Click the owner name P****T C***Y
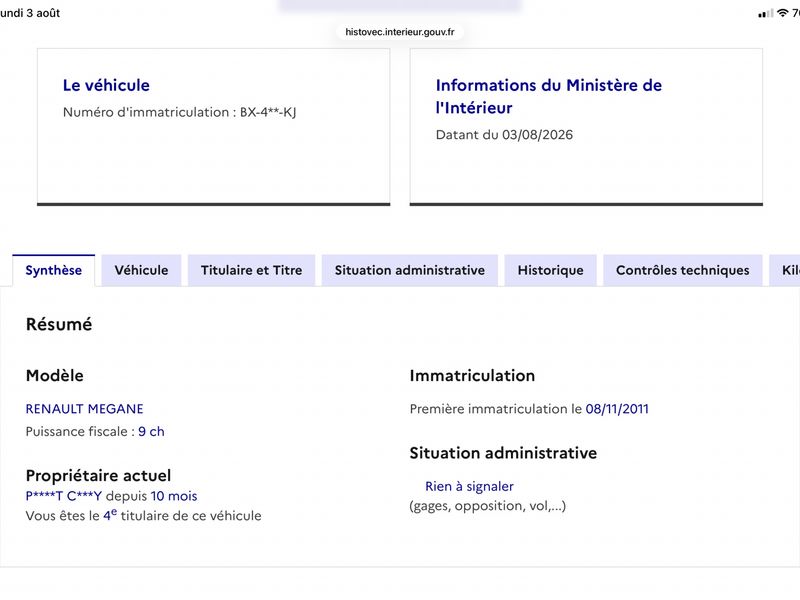 pos(64,496)
